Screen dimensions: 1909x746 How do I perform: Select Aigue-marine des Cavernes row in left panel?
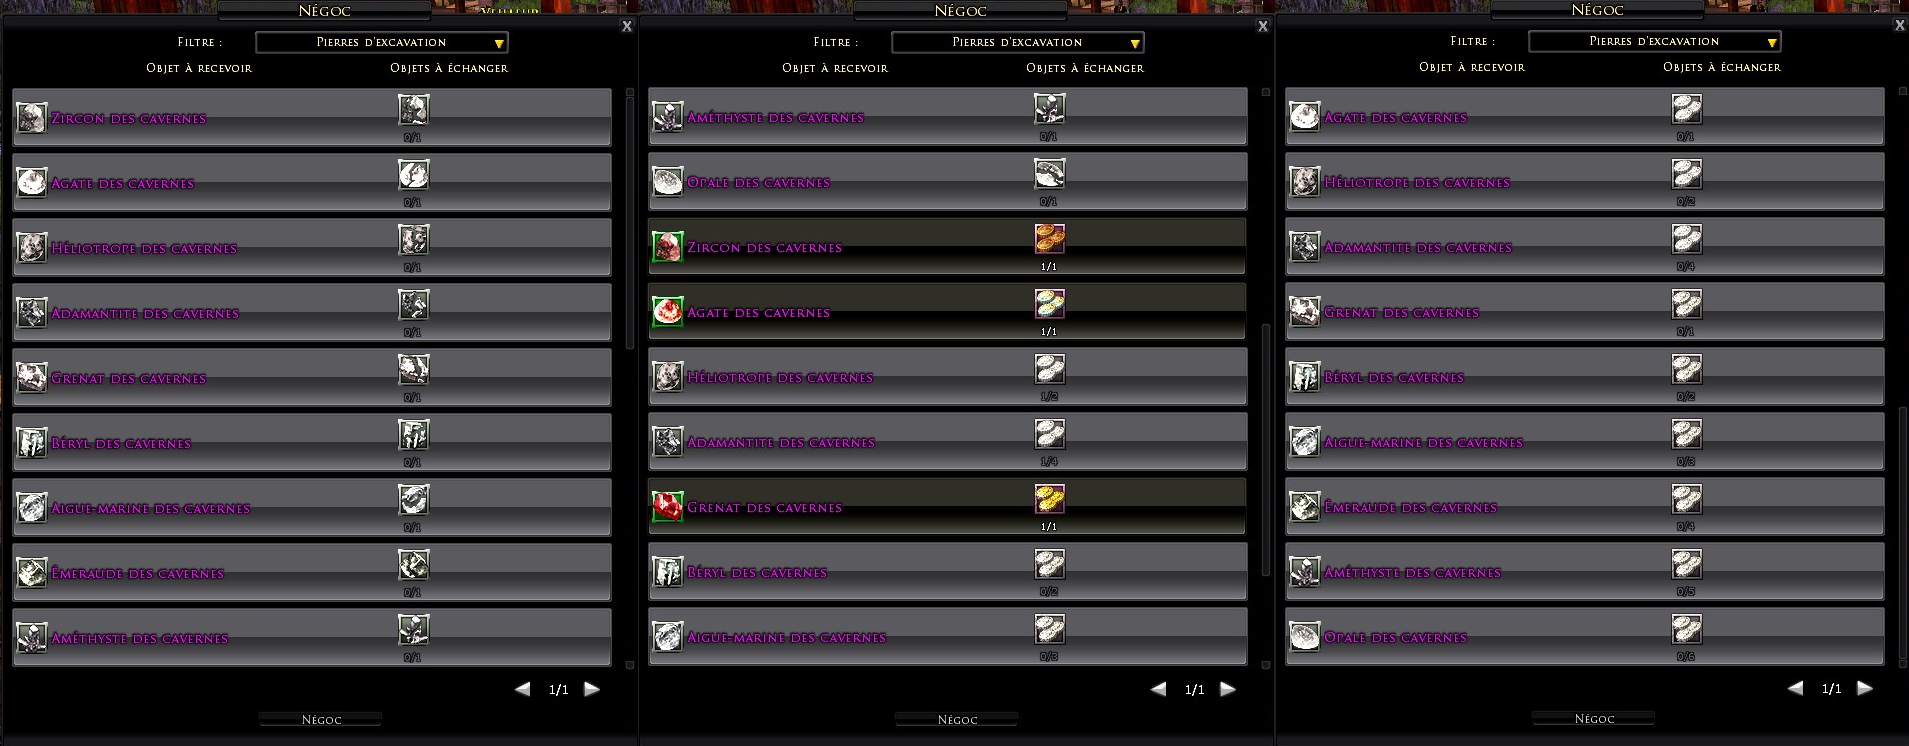312,507
